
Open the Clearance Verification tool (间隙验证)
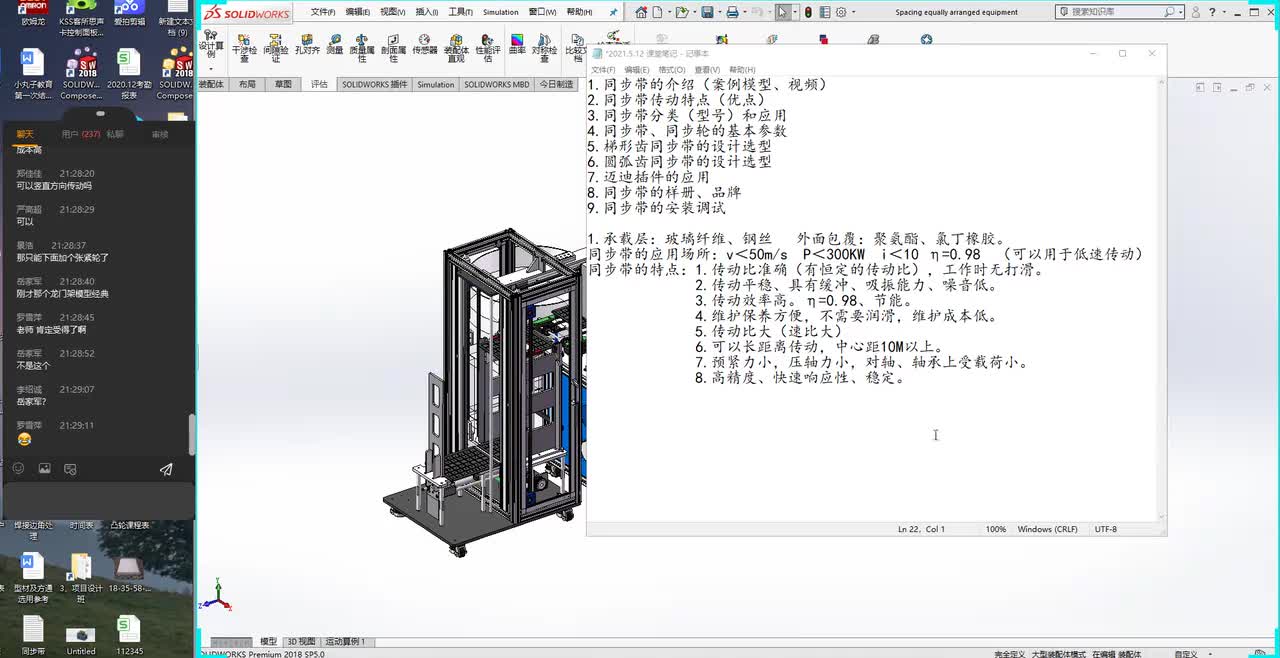[x=276, y=49]
